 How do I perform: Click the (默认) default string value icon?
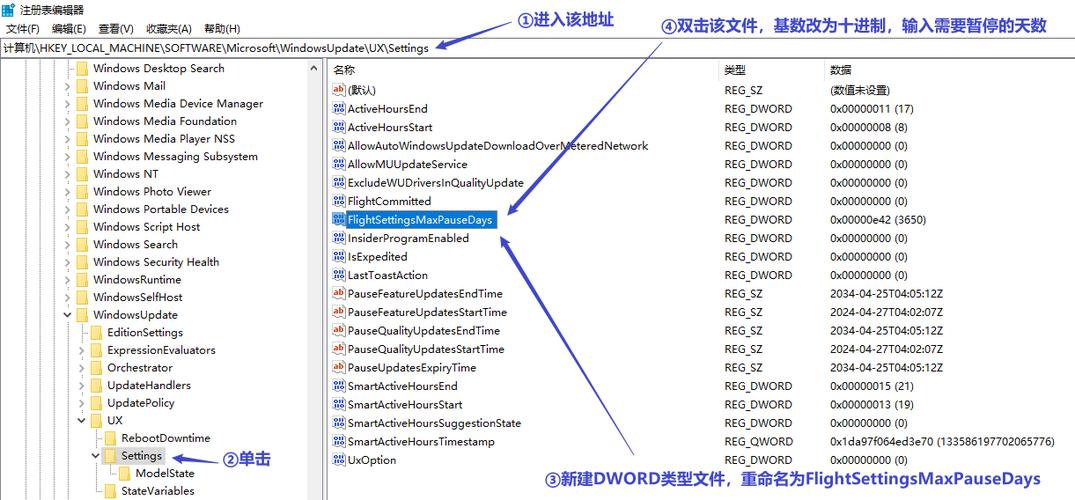tap(338, 90)
